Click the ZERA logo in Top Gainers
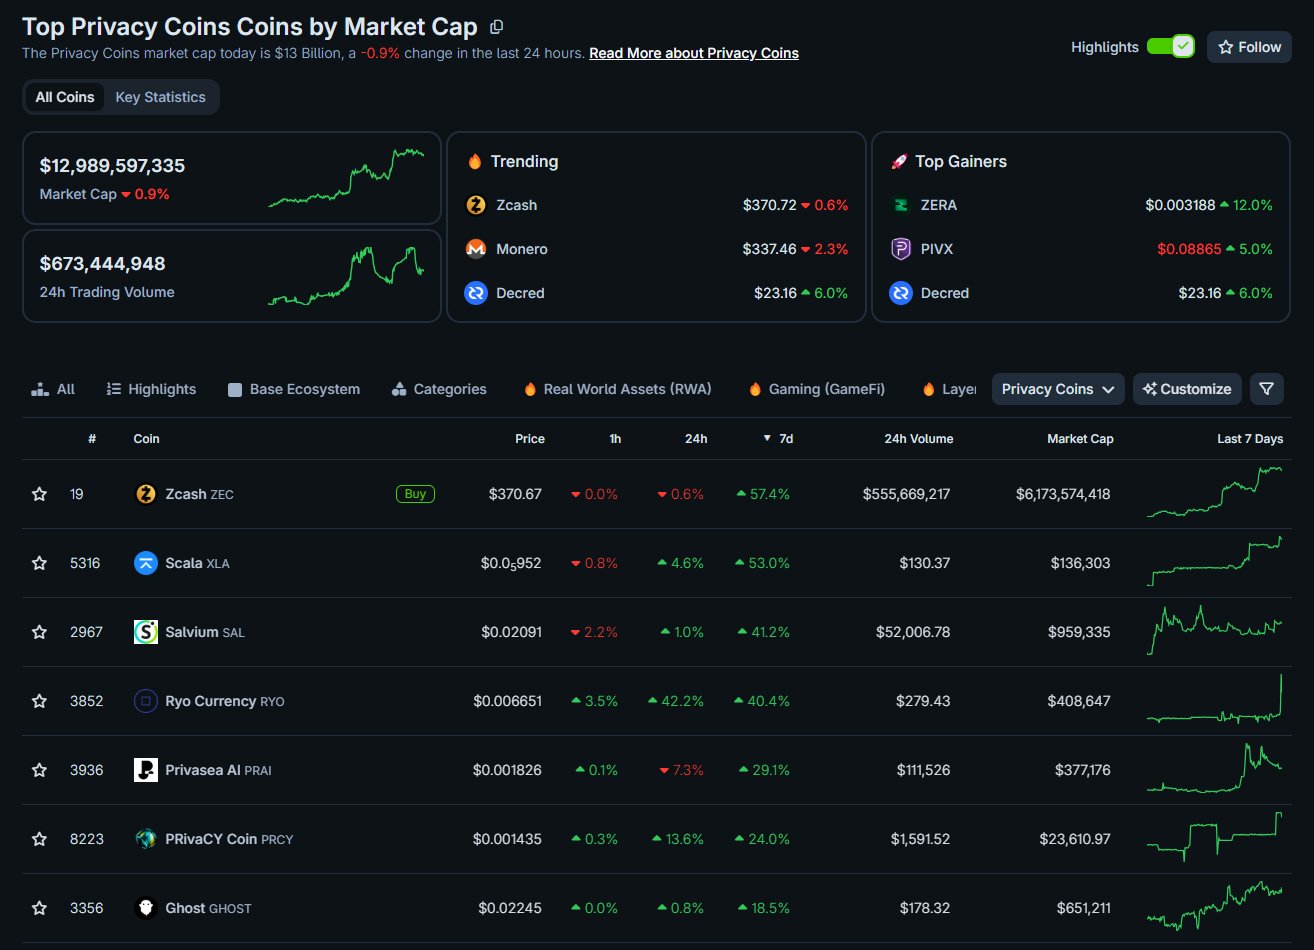This screenshot has height=950, width=1314. pos(901,205)
